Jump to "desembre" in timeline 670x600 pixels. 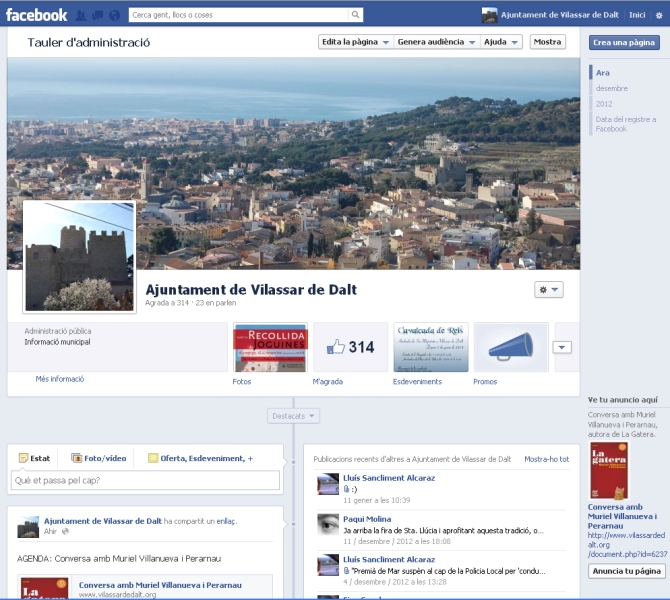point(612,88)
